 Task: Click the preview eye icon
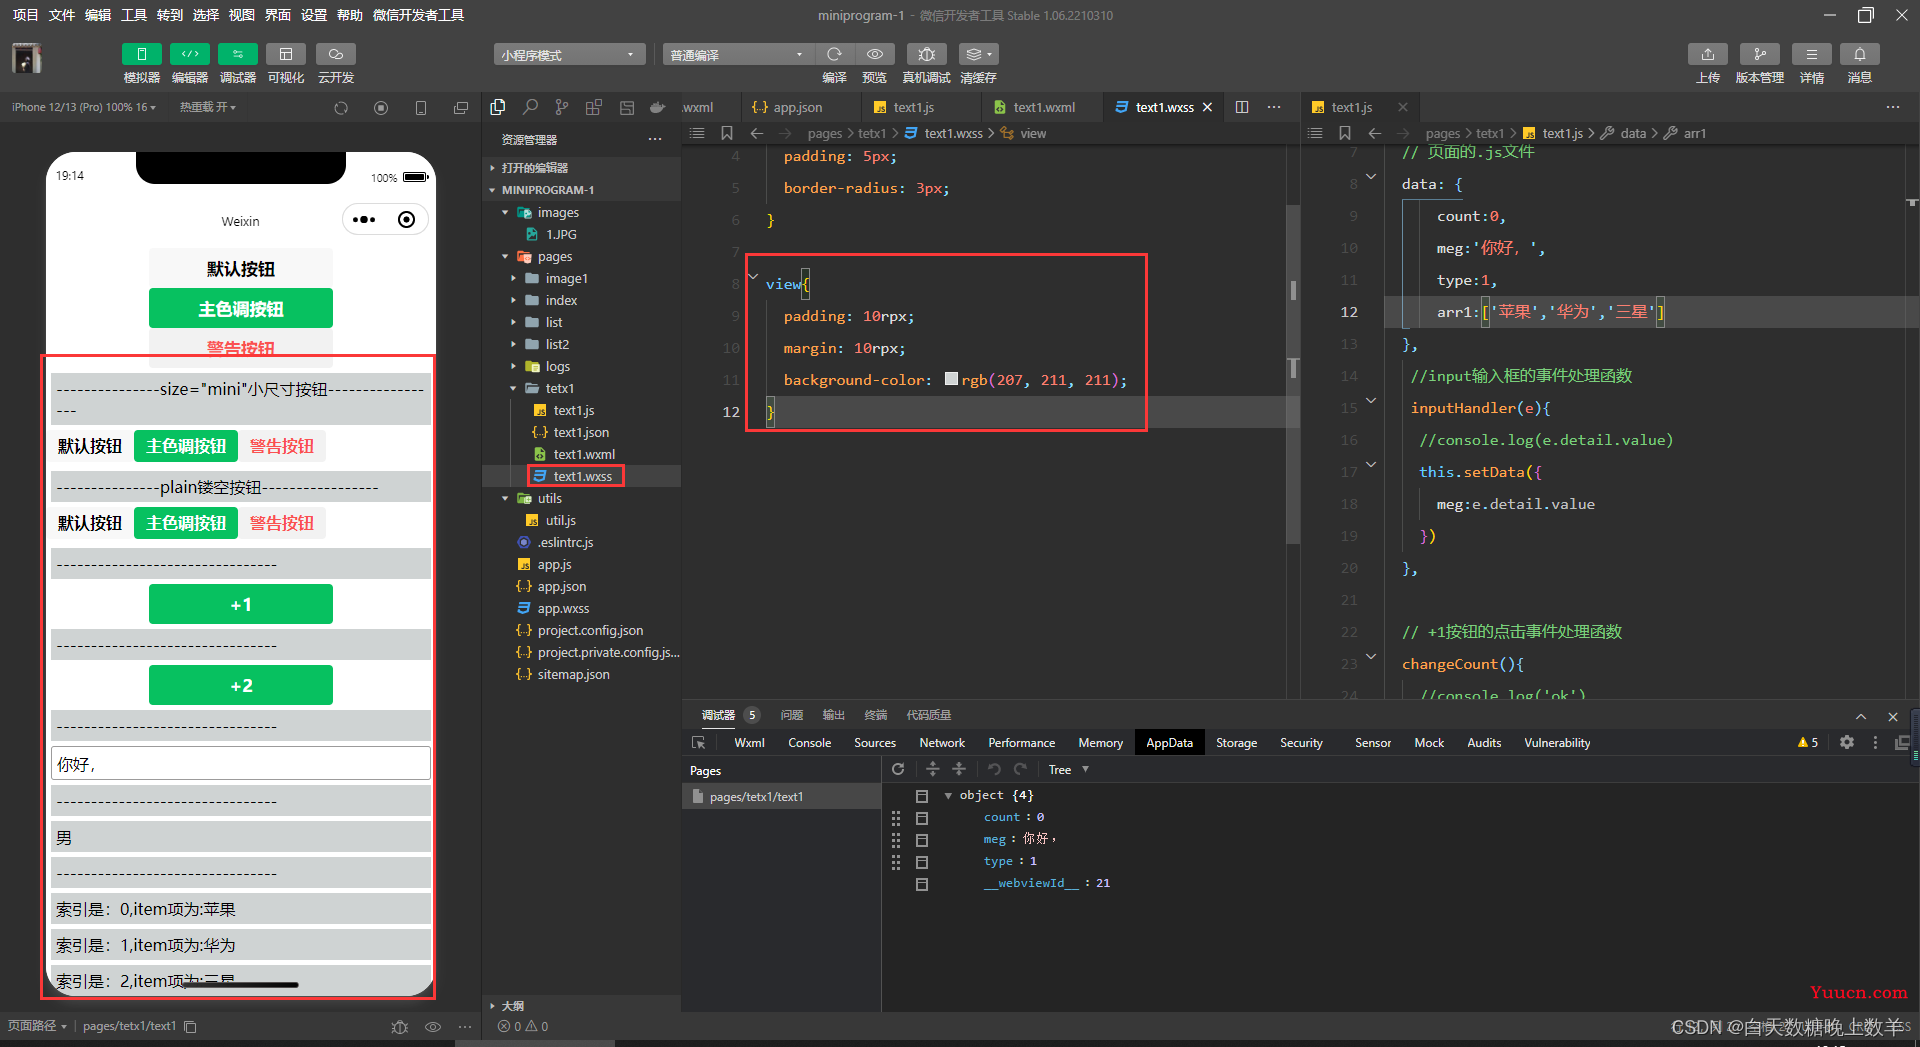click(875, 54)
